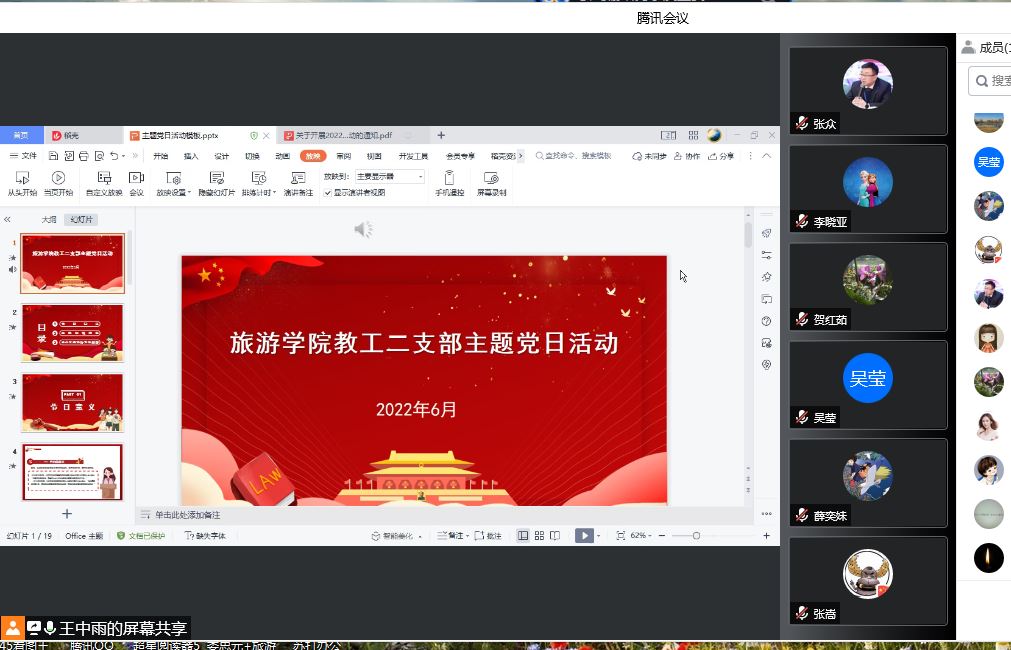Adjust zoom slider in status bar

(x=696, y=536)
